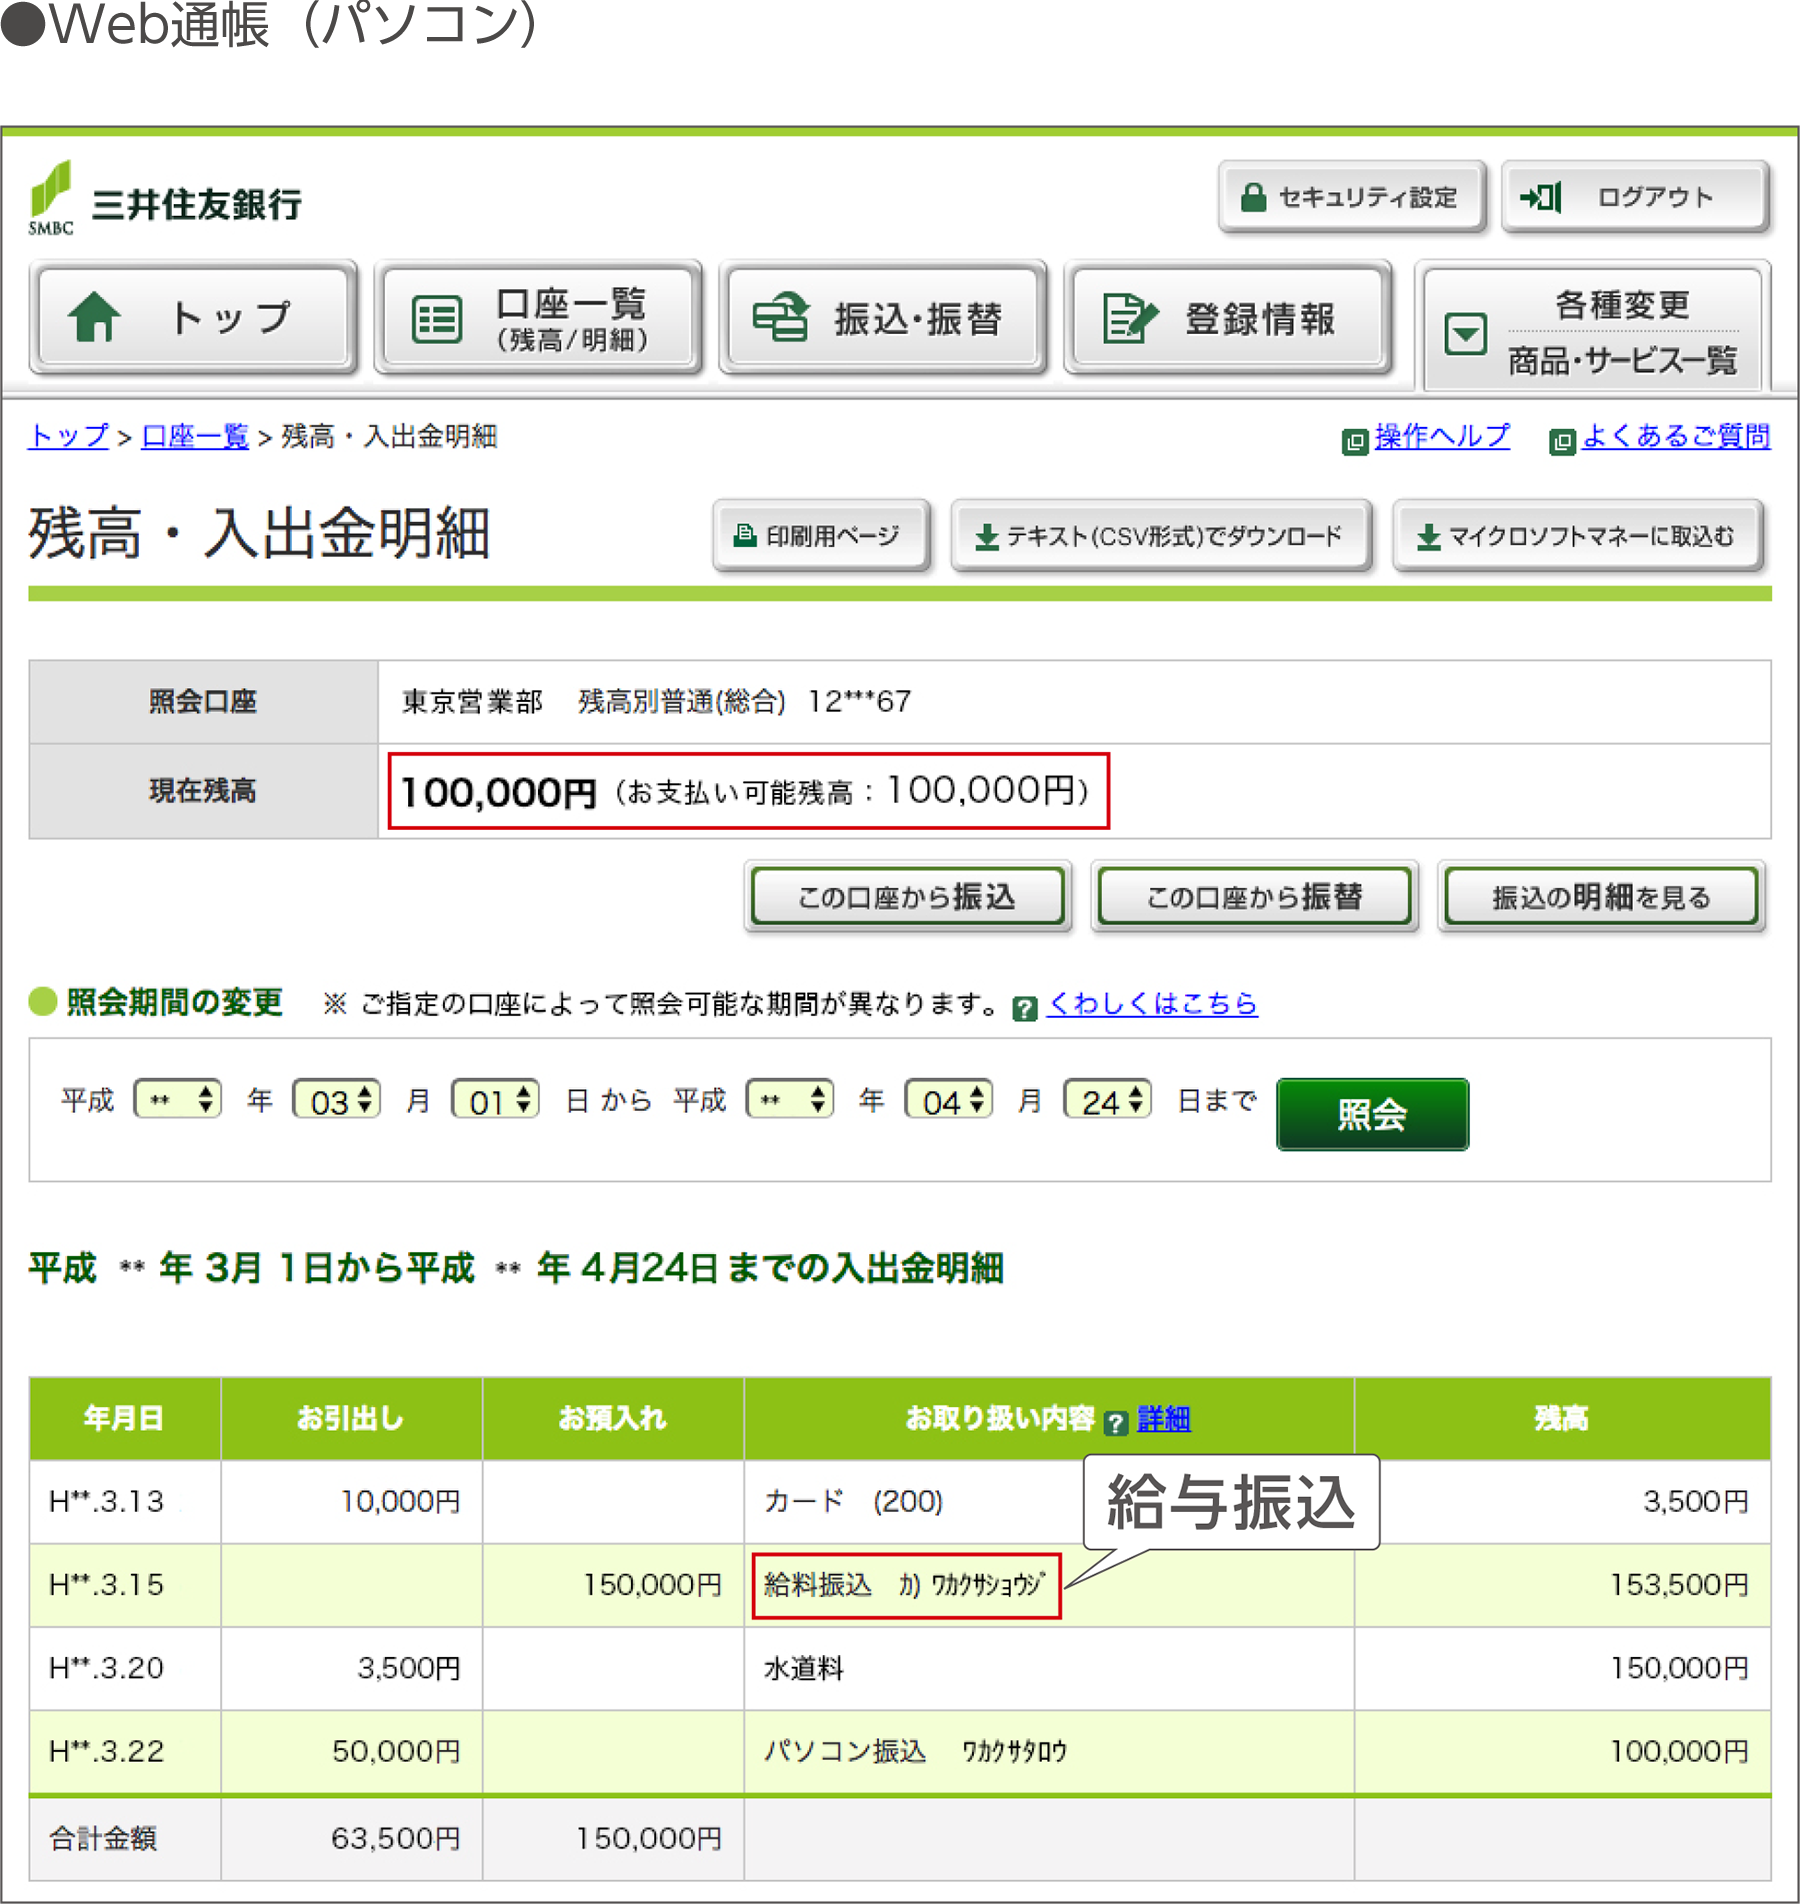Image resolution: width=1800 pixels, height=1904 pixels.
Task: Open the 詳細 link in the table header
Action: (x=1163, y=1418)
